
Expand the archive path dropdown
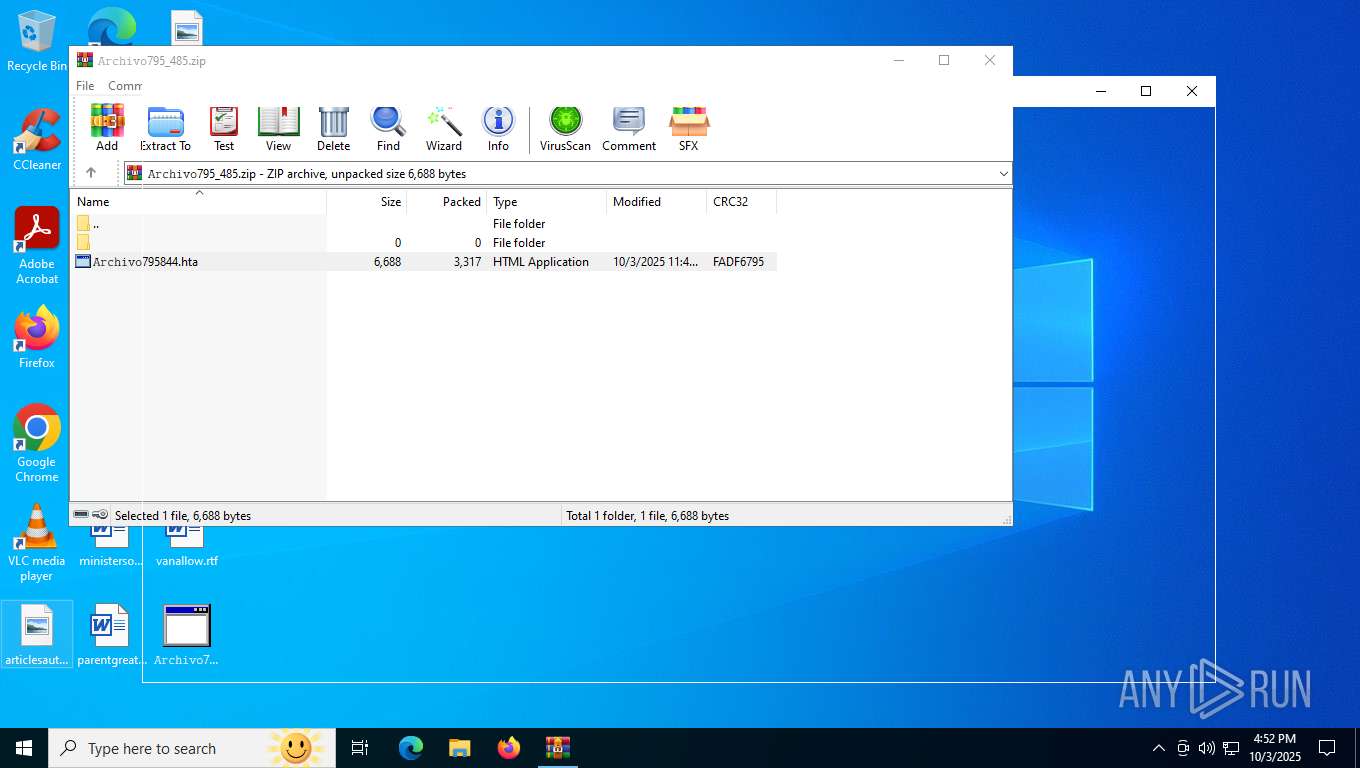click(x=1003, y=173)
